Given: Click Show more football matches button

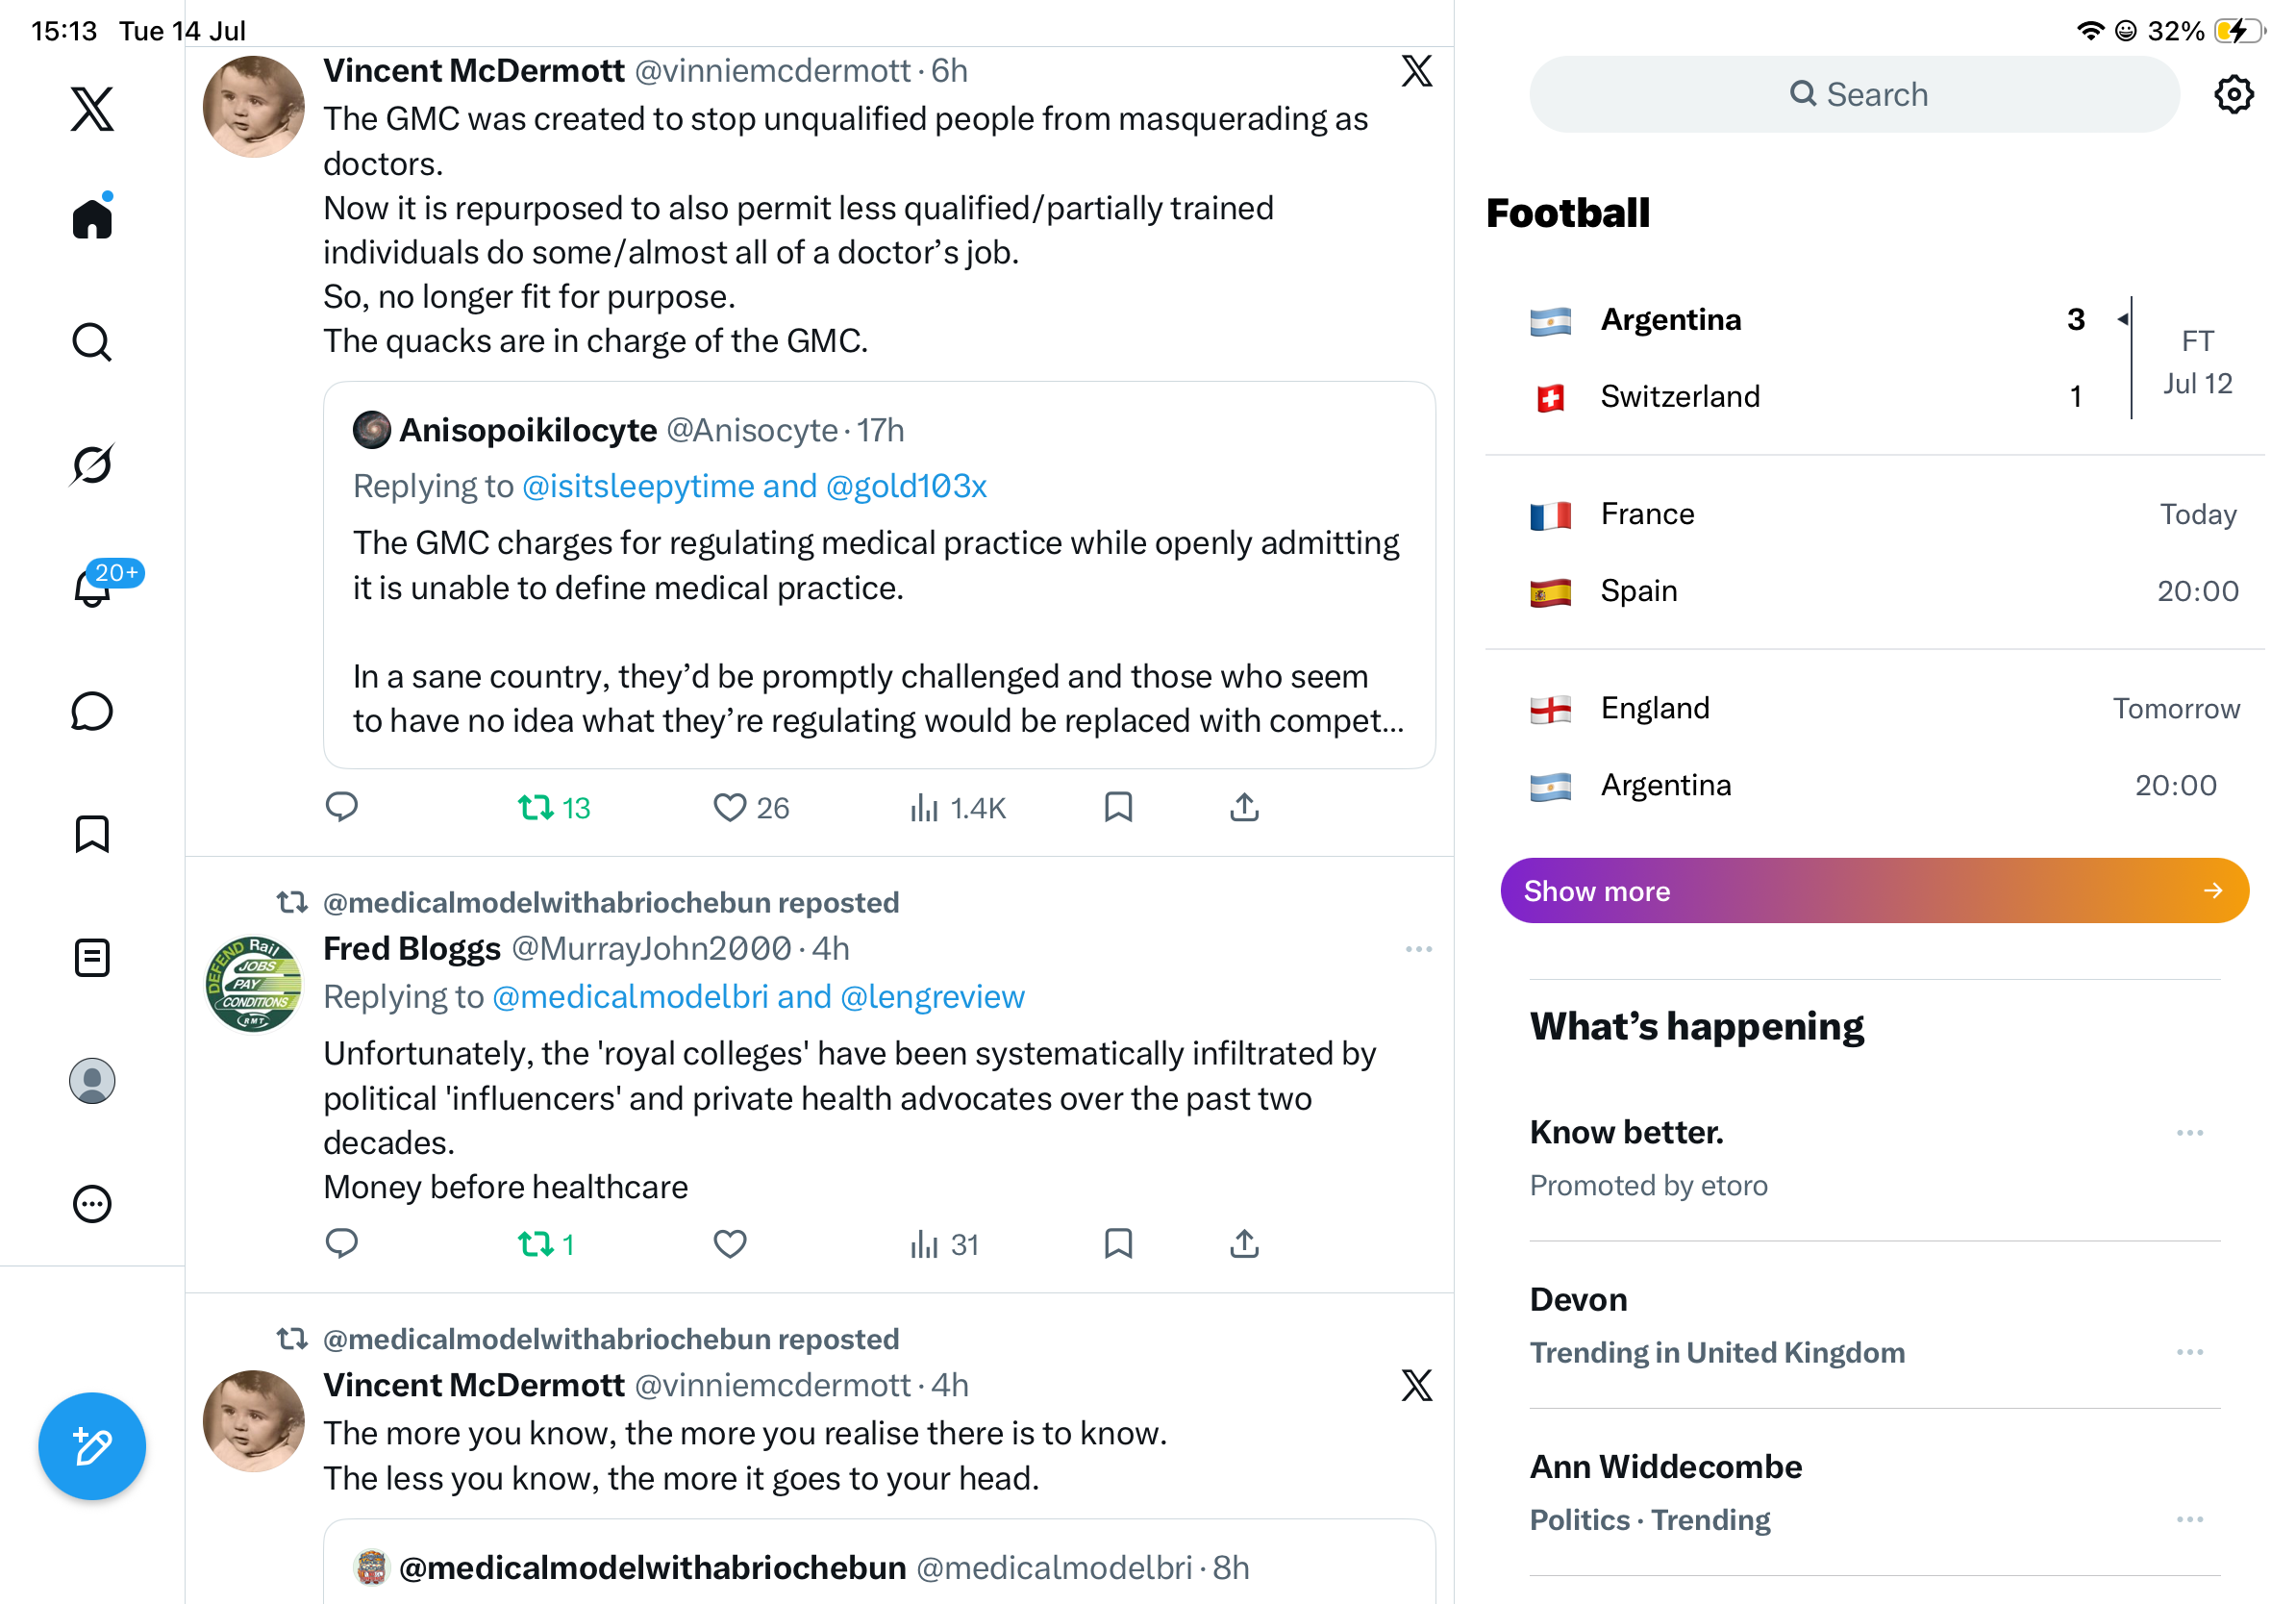Looking at the screenshot, I should pos(1874,890).
